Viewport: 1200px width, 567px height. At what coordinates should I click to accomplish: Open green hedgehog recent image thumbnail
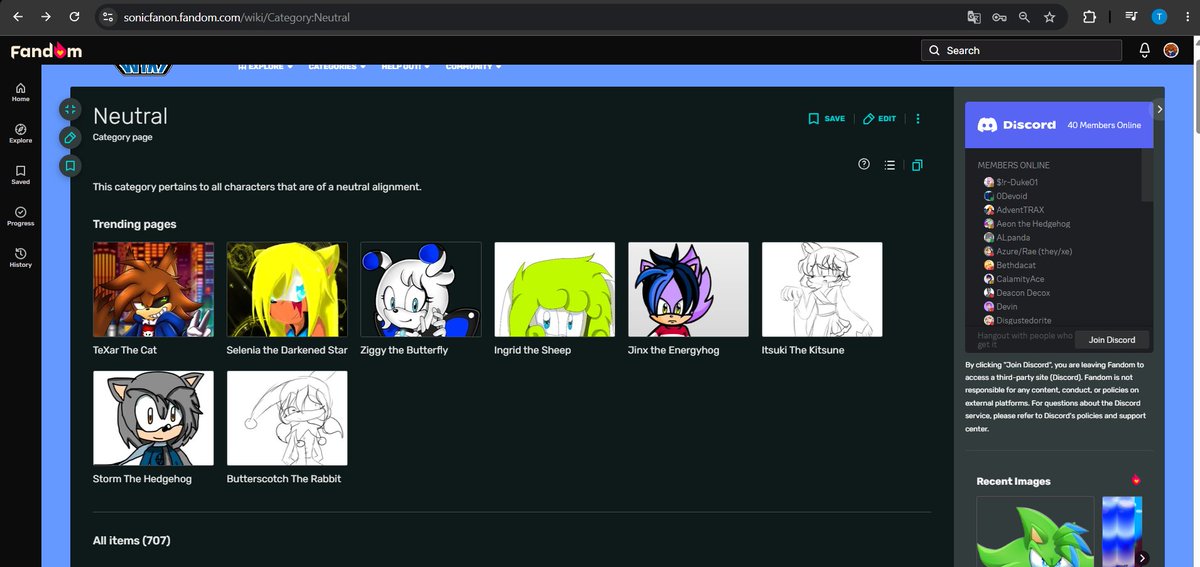point(1035,532)
